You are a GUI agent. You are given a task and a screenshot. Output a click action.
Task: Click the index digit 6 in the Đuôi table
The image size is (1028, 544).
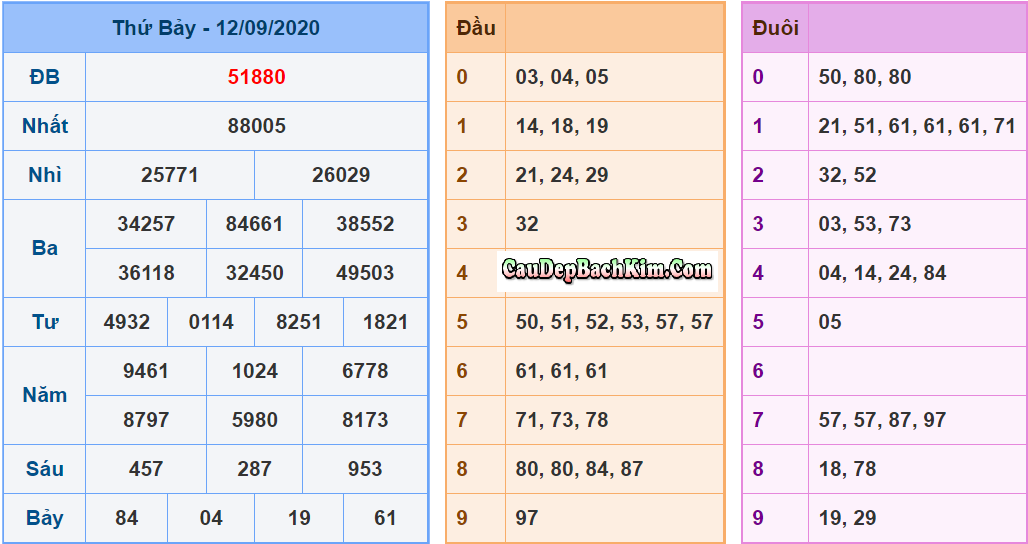[x=758, y=371]
